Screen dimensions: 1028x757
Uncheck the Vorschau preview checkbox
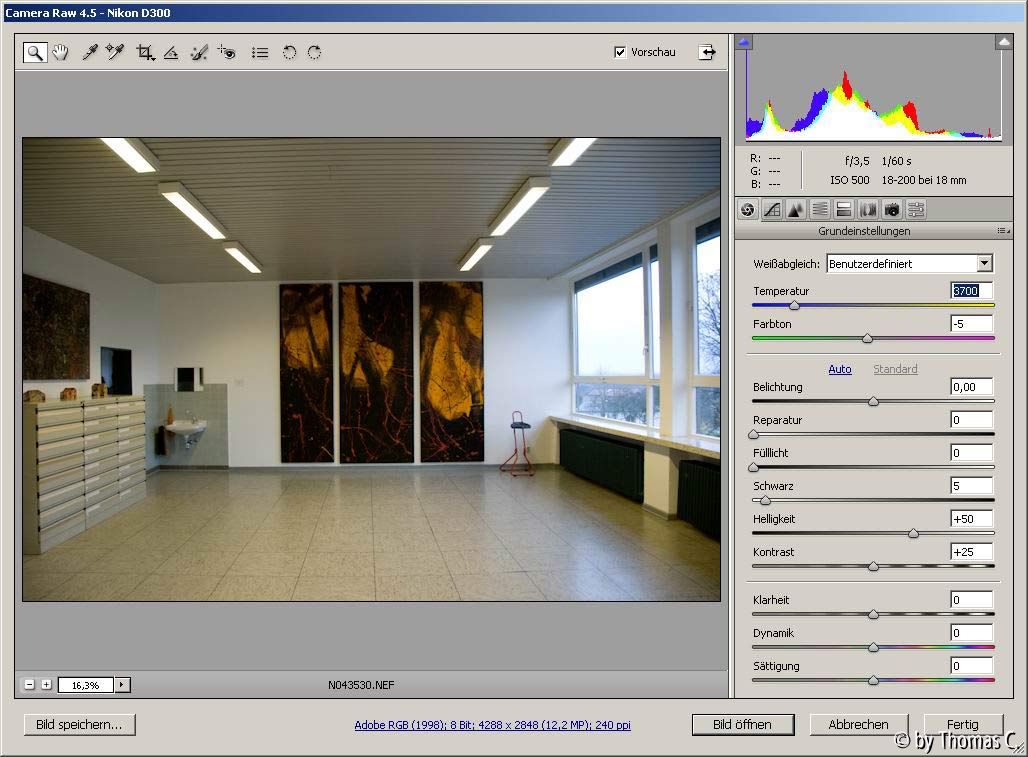620,52
